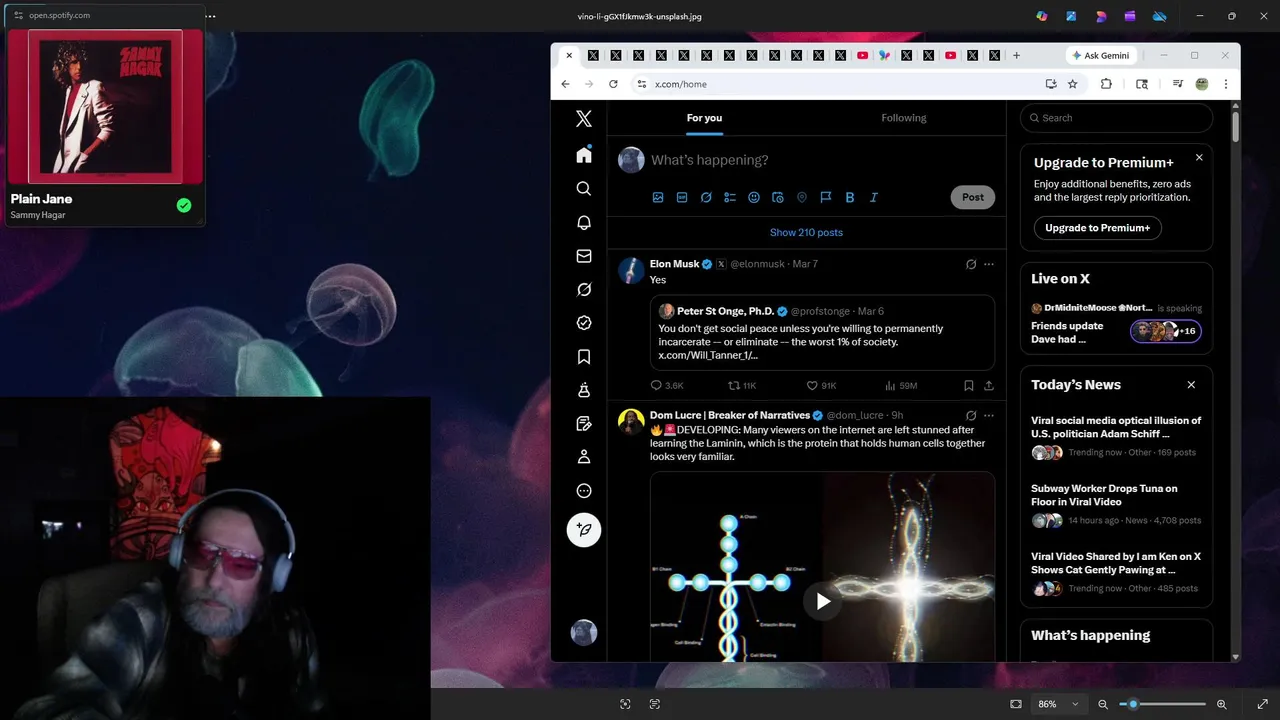
Task: Open Sammy Hagar album art thumbnail
Action: [x=105, y=106]
